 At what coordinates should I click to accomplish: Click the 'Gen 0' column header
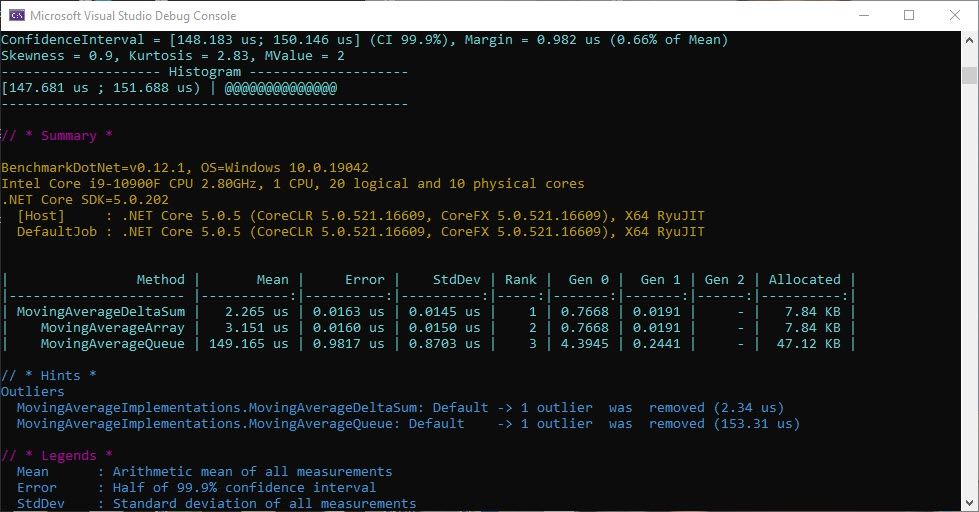click(x=589, y=280)
